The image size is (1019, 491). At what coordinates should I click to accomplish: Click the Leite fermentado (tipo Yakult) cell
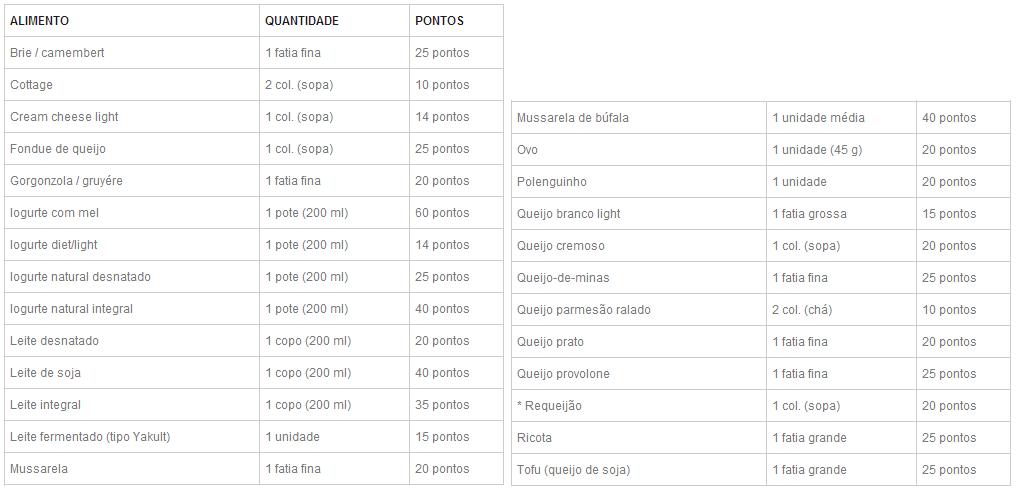tap(90, 437)
